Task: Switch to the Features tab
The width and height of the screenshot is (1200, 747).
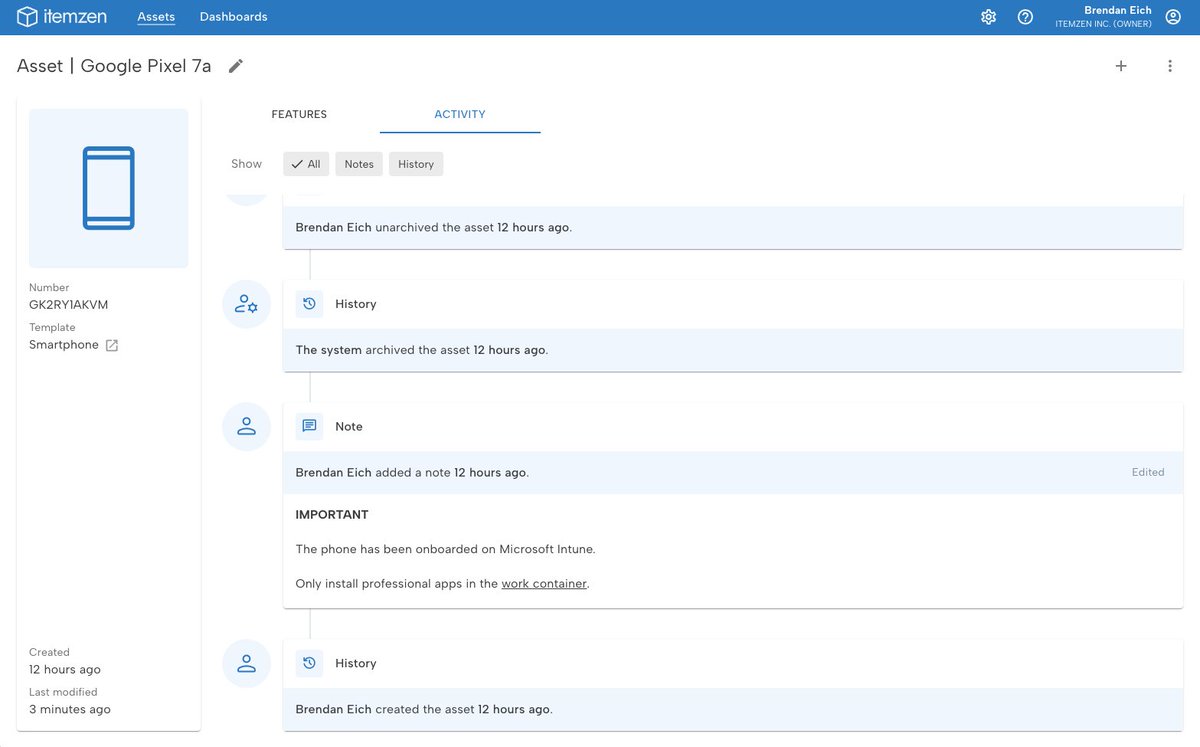Action: pyautogui.click(x=299, y=114)
